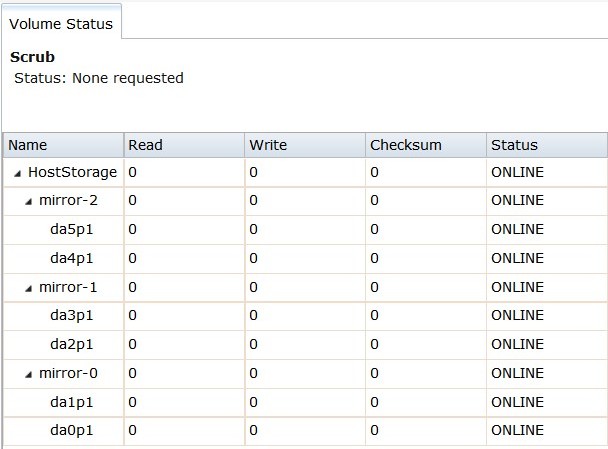608x449 pixels.
Task: Click the 'Status: None requested' scrub text
Action: pyautogui.click(x=99, y=78)
